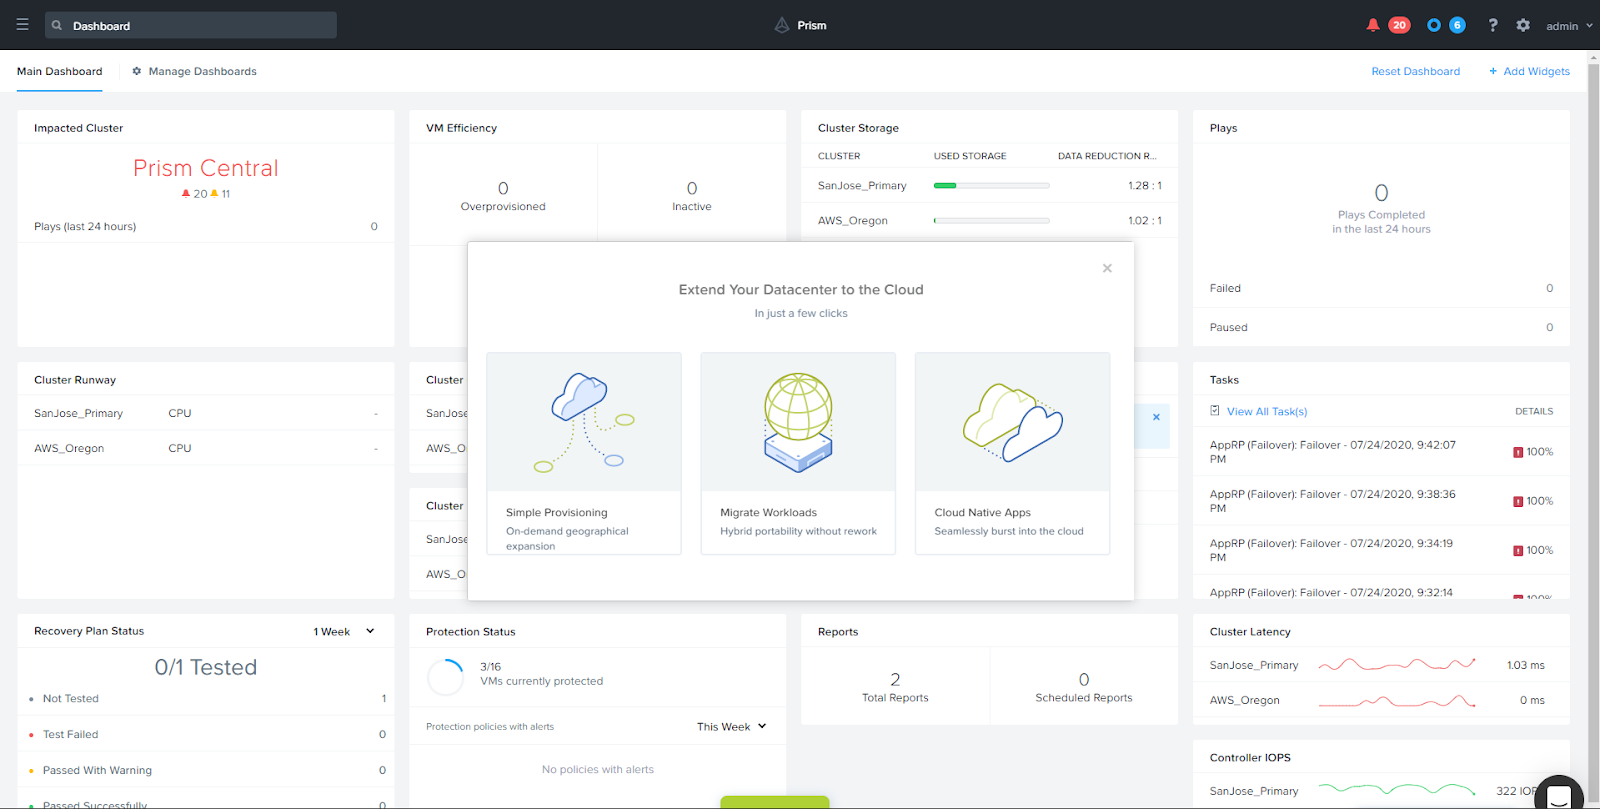Click the 1.28 : 1 data reduction ratio

point(1144,186)
